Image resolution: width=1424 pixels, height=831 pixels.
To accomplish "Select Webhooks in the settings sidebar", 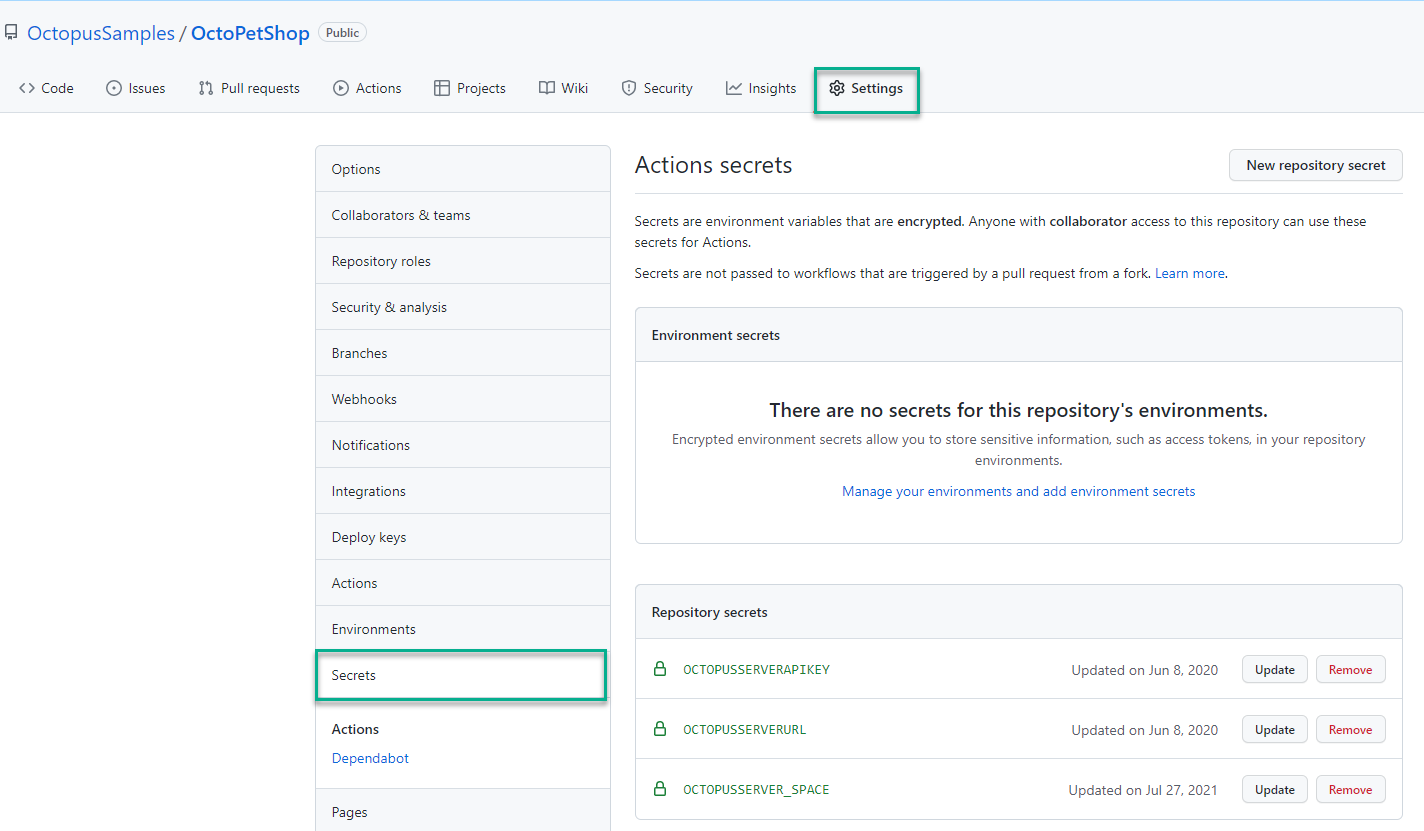I will pyautogui.click(x=364, y=398).
